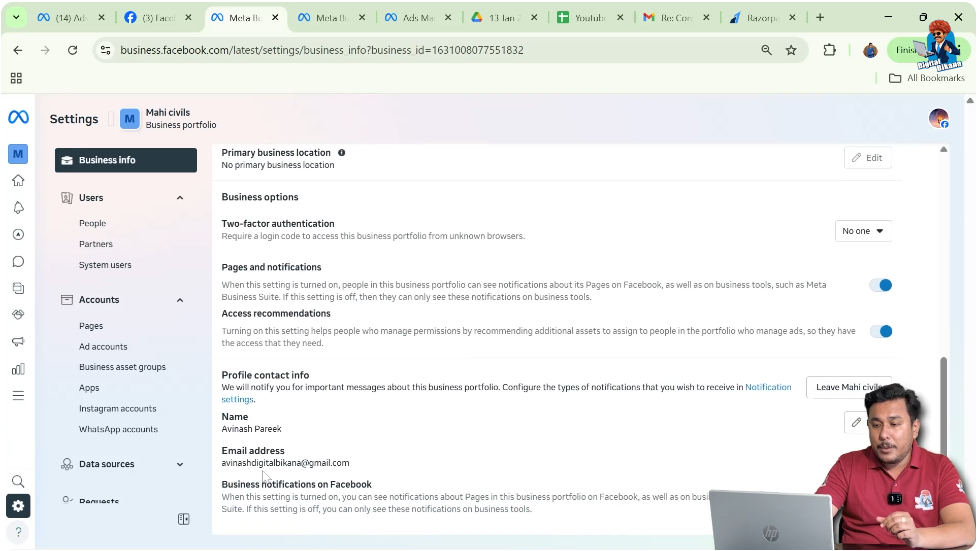Image resolution: width=978 pixels, height=551 pixels.
Task: Toggle Access recommendations switch
Action: pyautogui.click(x=881, y=331)
